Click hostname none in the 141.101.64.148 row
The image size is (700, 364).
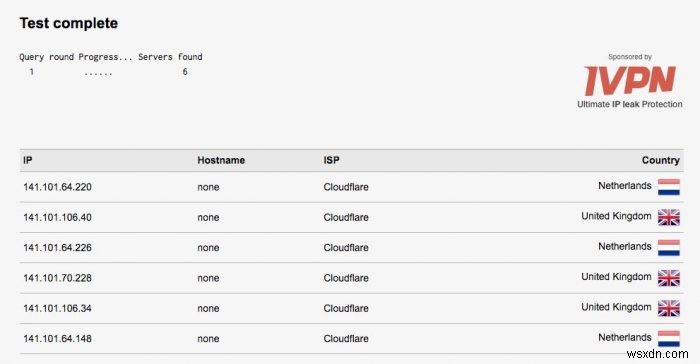tap(208, 339)
